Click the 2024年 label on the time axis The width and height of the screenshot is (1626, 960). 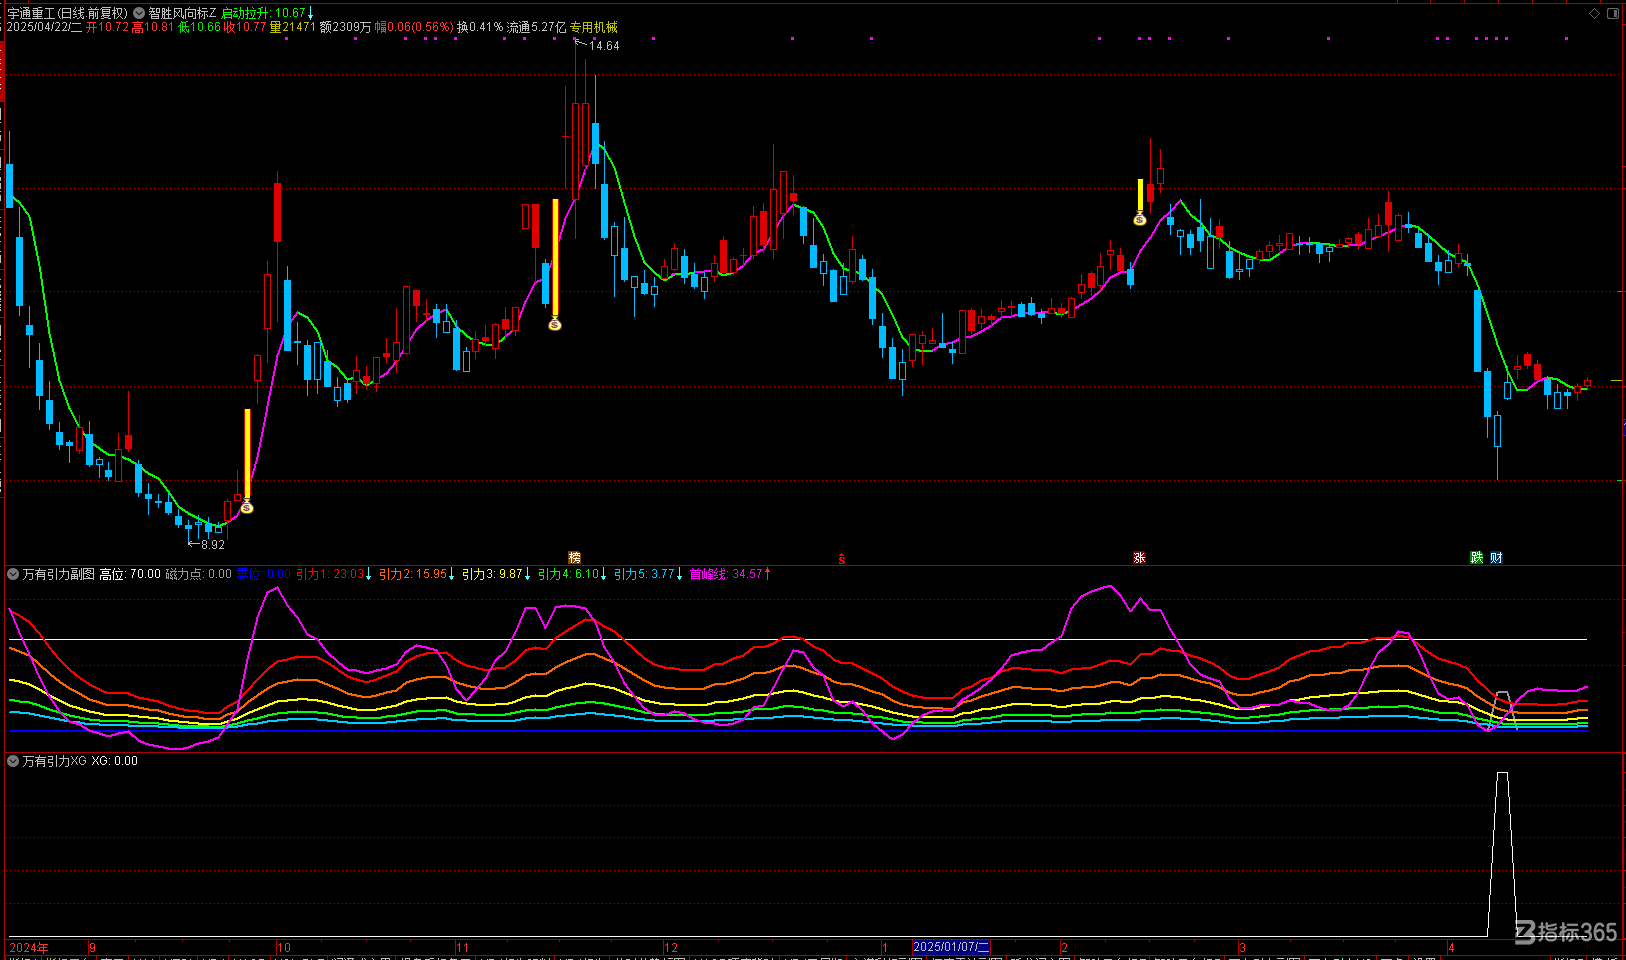point(28,947)
